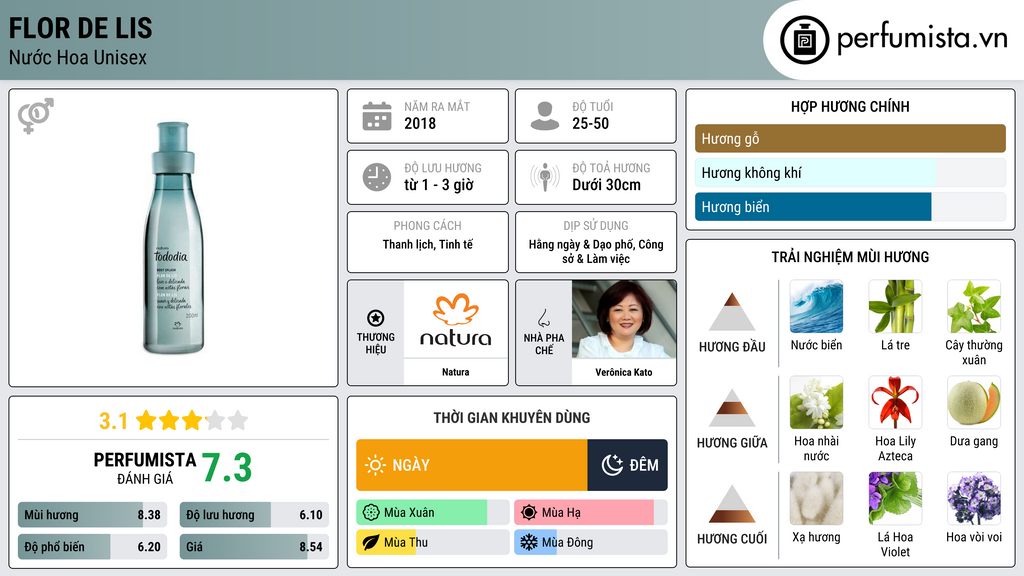
Task: Click the perfumista.vn bottle logo icon
Action: (804, 40)
